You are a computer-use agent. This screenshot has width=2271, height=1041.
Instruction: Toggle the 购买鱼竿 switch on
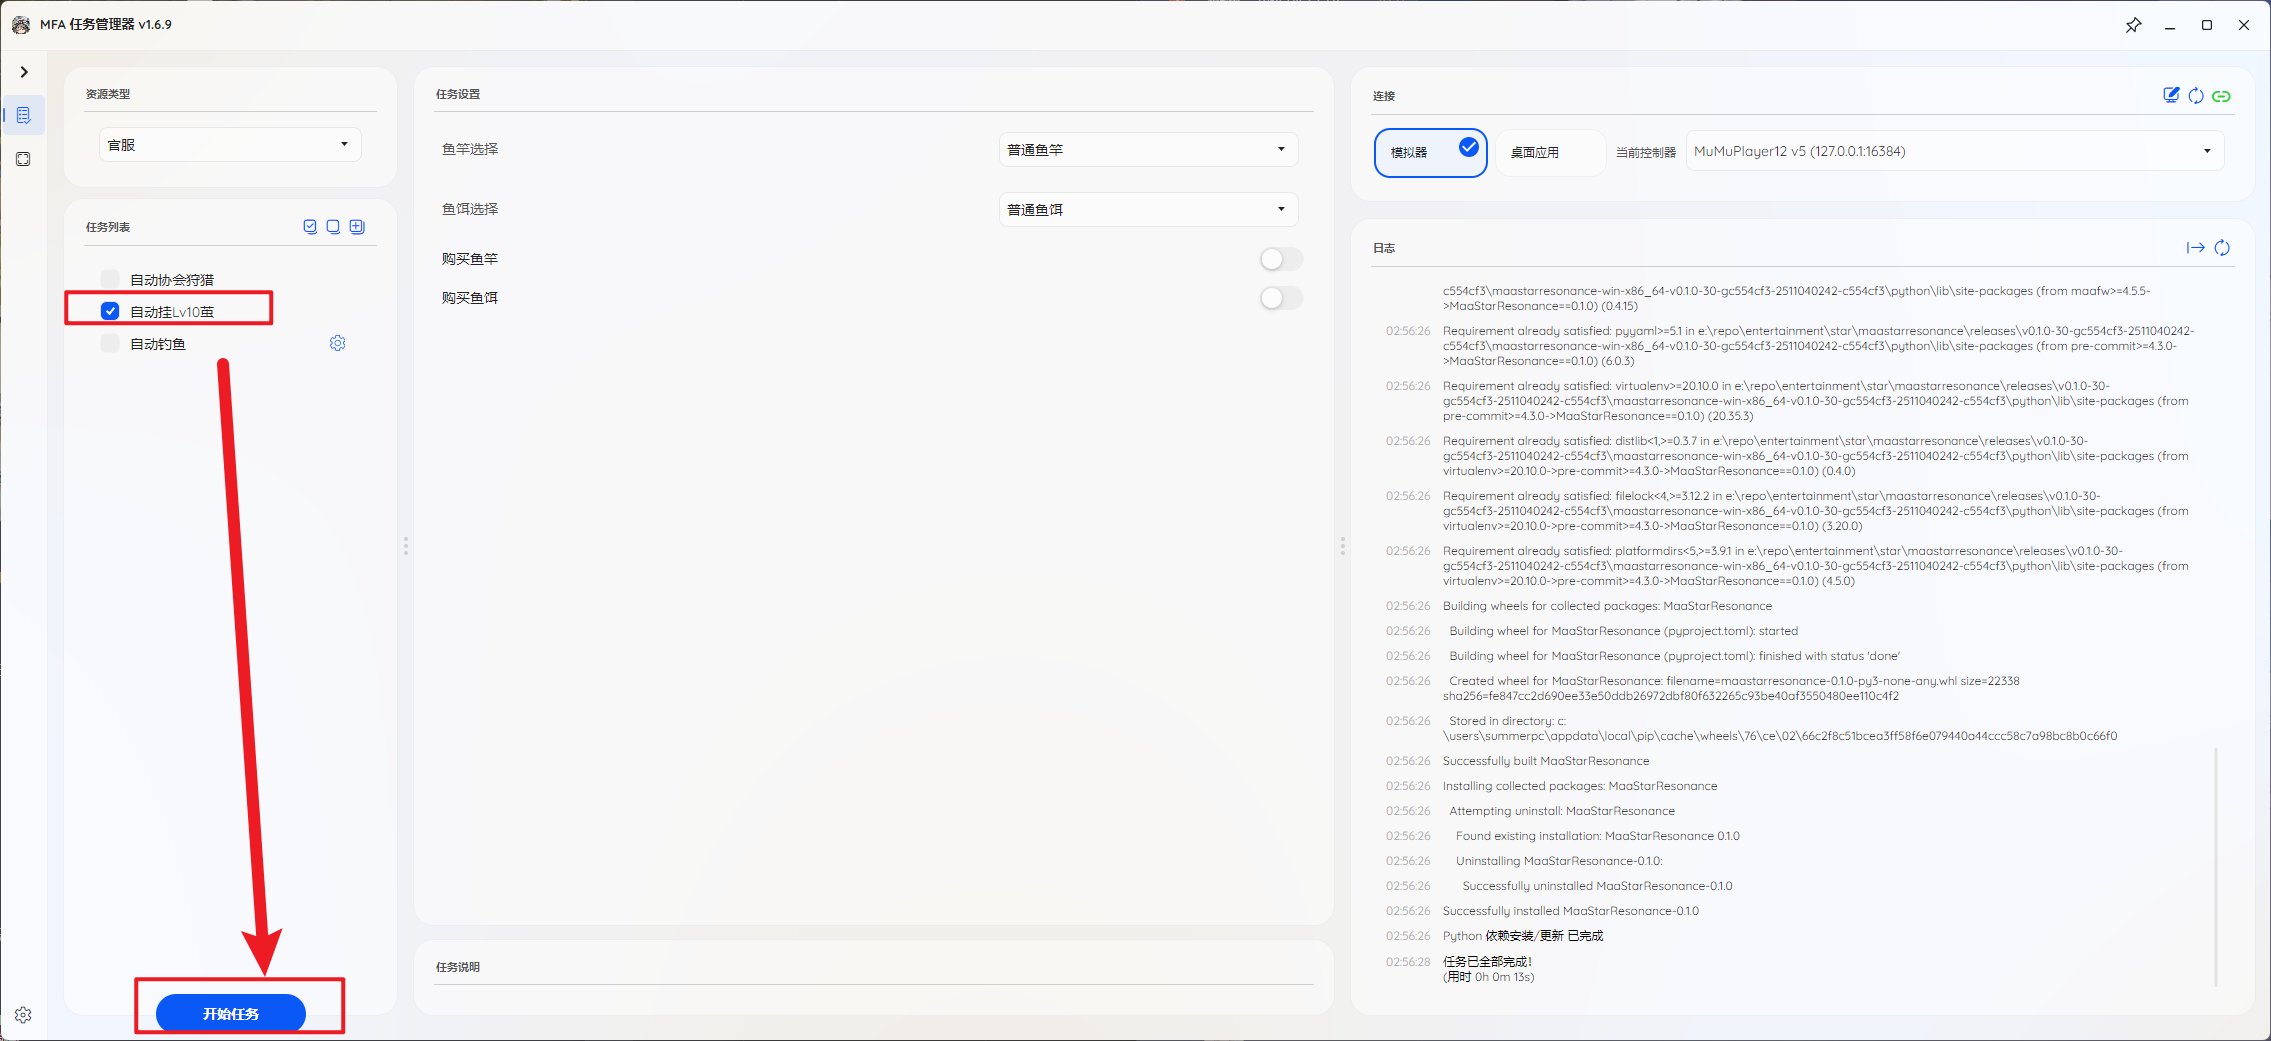tap(1280, 259)
